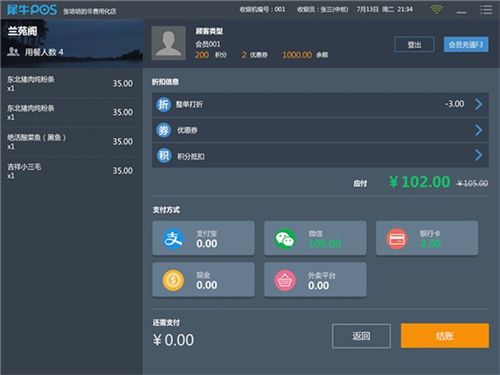Click the member avatar thumbnail
500x375 pixels.
pos(168,43)
